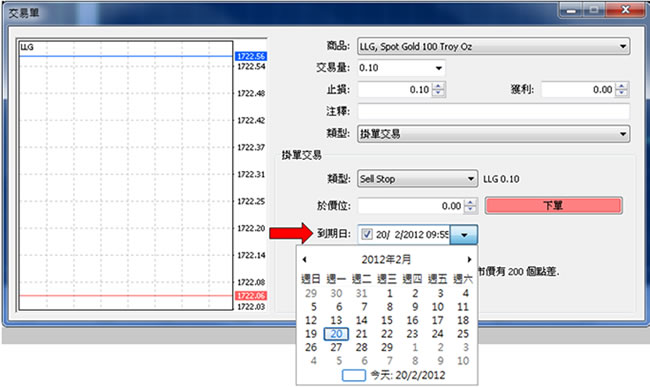Image resolution: width=650 pixels, height=387 pixels.
Task: Go to next month in calendar
Action: coord(469,259)
